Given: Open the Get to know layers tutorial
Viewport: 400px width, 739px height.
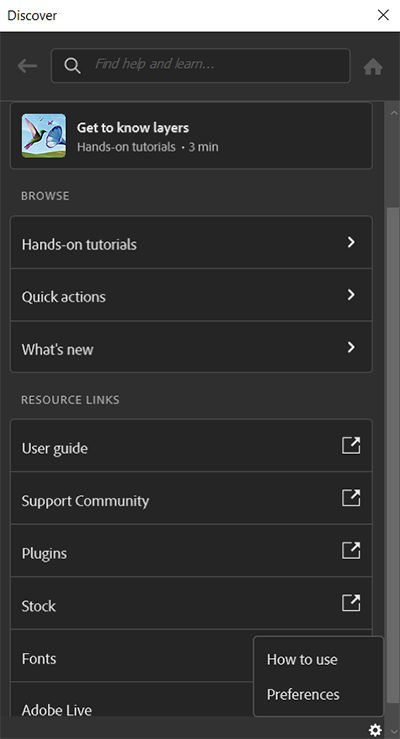Looking at the screenshot, I should 191,136.
